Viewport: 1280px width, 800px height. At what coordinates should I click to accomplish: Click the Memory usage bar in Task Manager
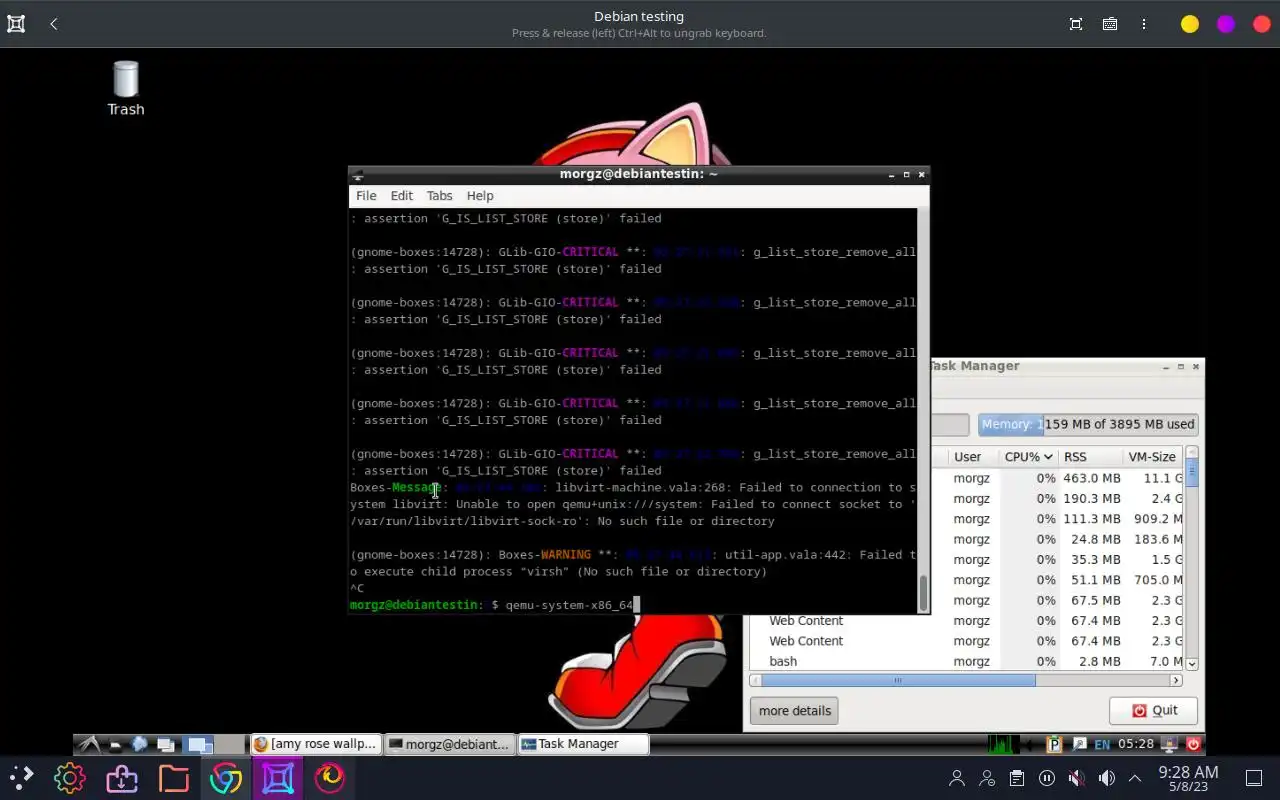tap(1088, 424)
